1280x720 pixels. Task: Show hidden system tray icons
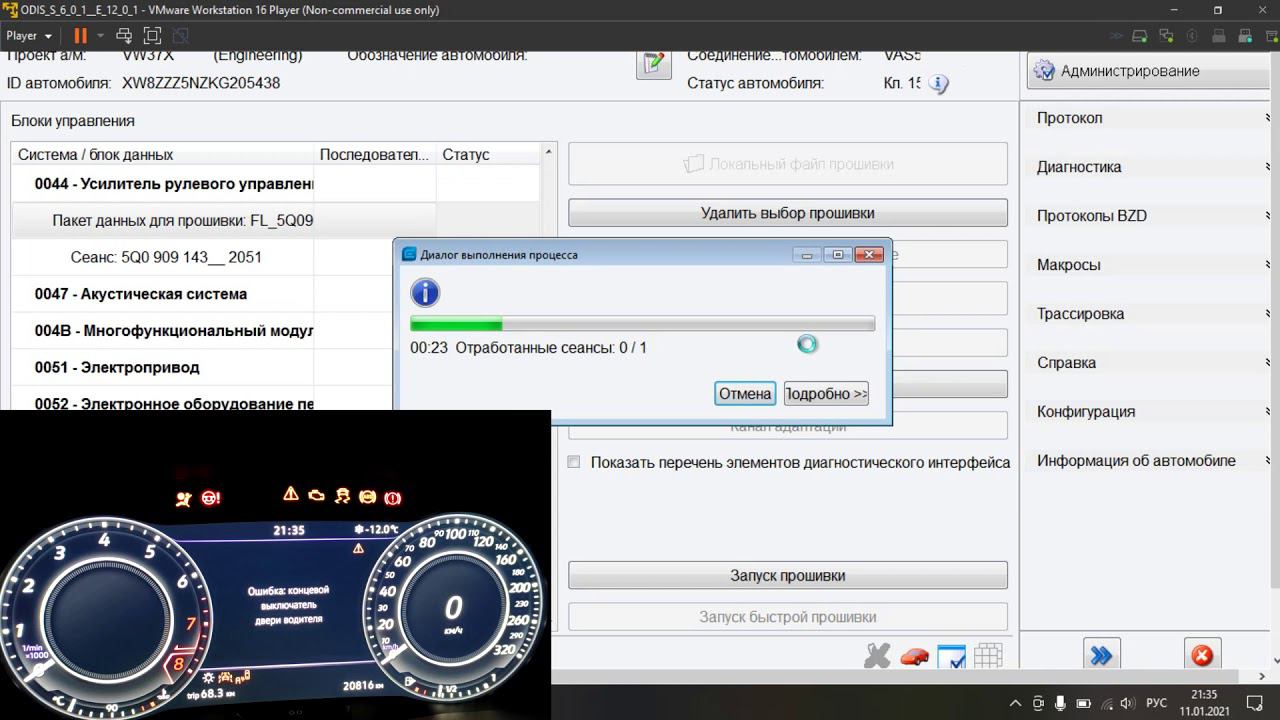1016,703
